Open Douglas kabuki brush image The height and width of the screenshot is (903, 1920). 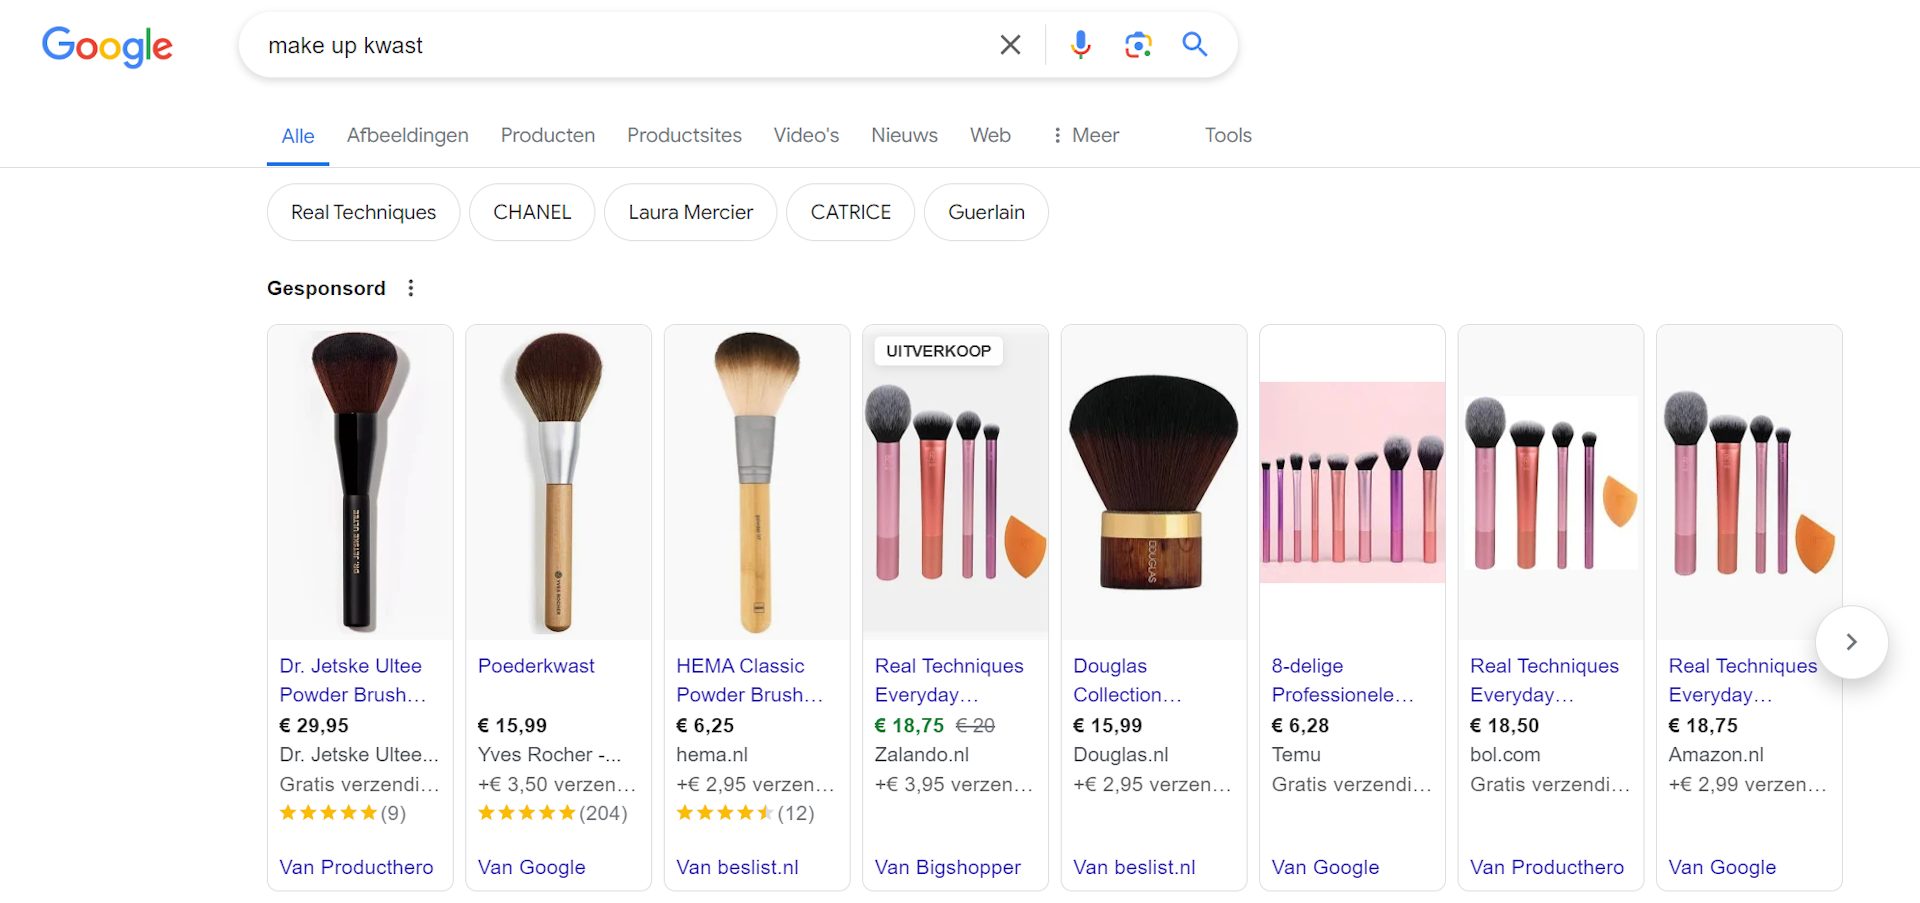[x=1154, y=482]
